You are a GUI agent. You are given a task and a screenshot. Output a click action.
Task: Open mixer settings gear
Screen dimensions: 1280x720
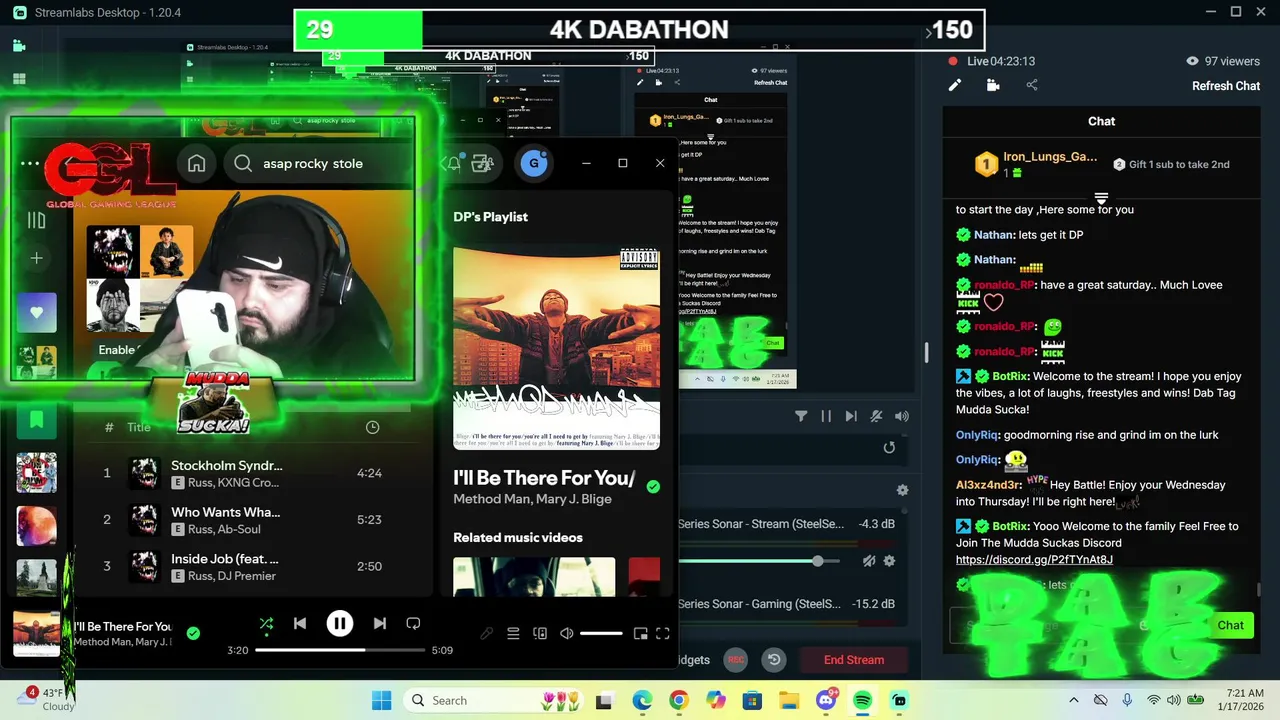tap(902, 490)
